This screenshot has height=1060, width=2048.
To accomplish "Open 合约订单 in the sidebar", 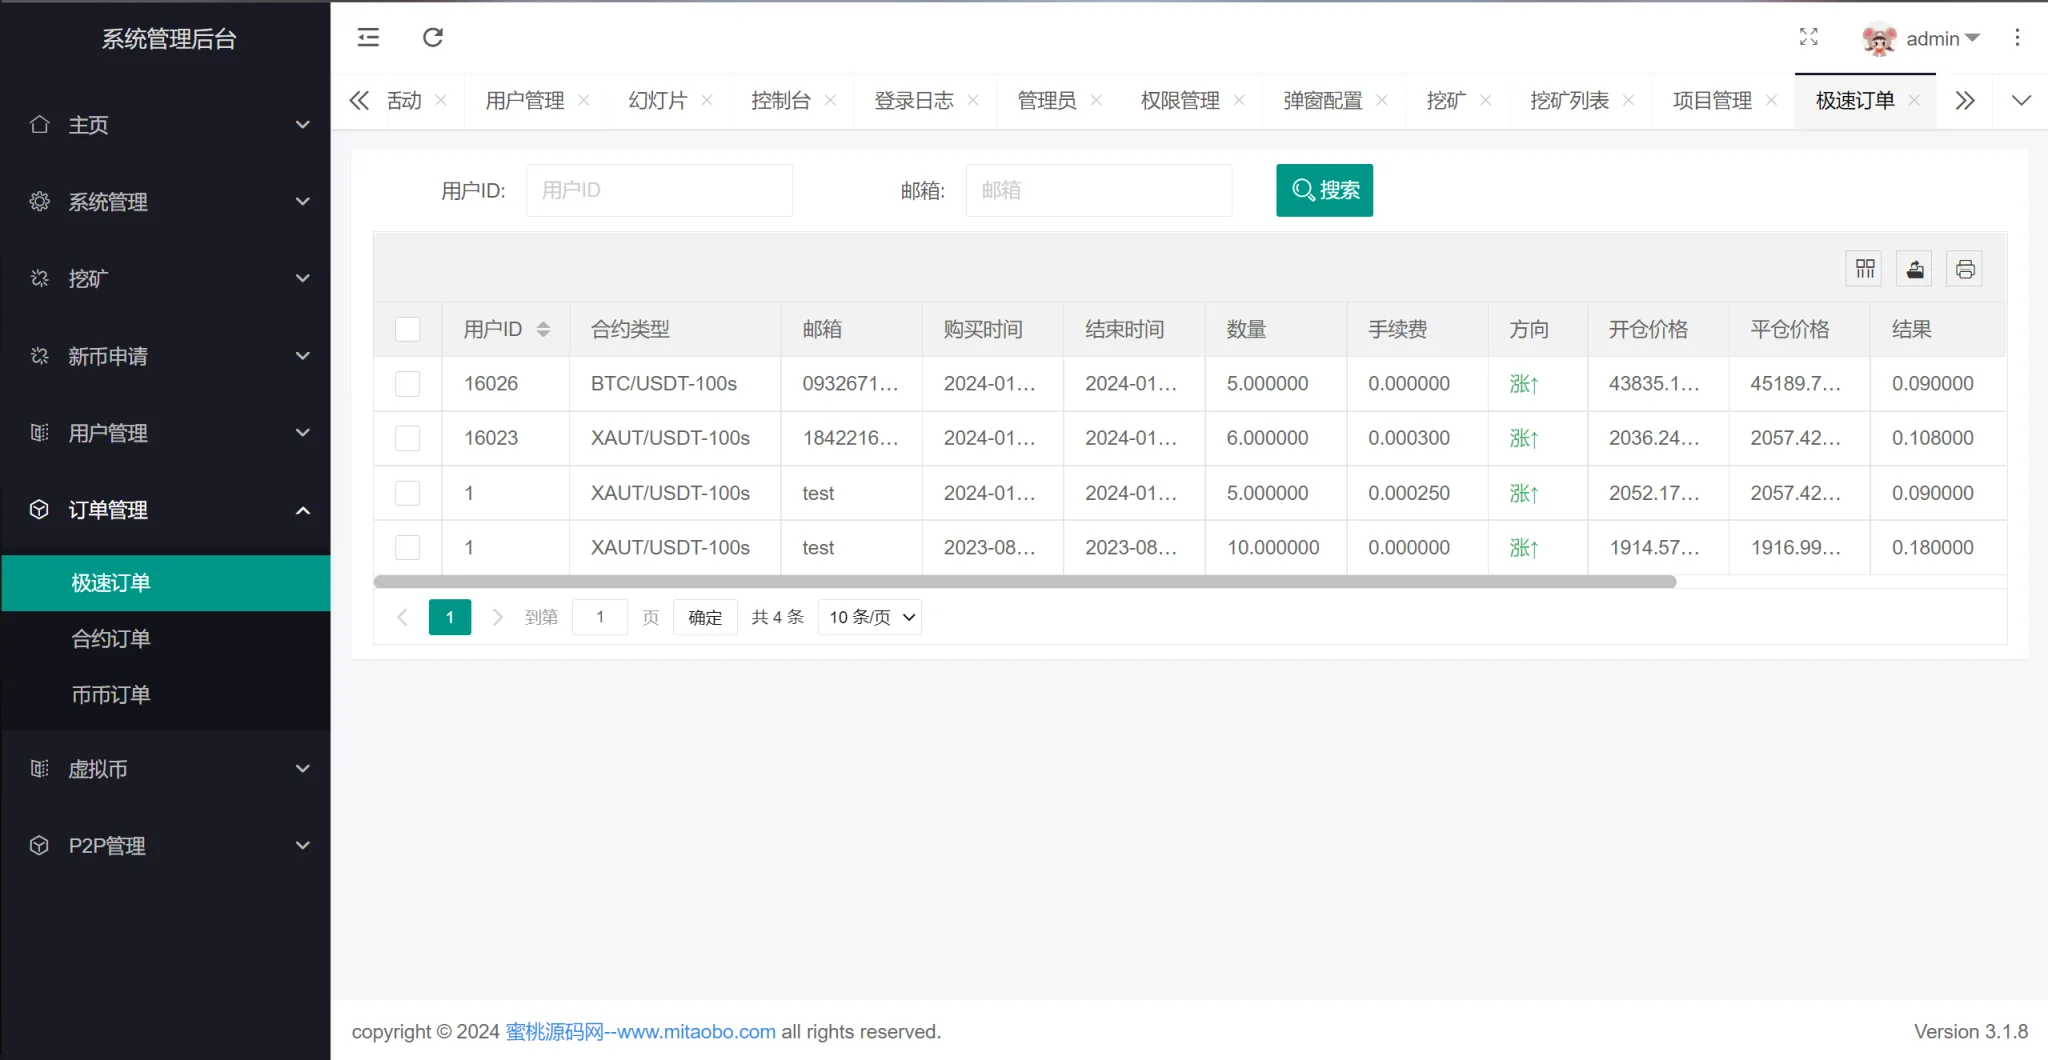I will coord(111,639).
